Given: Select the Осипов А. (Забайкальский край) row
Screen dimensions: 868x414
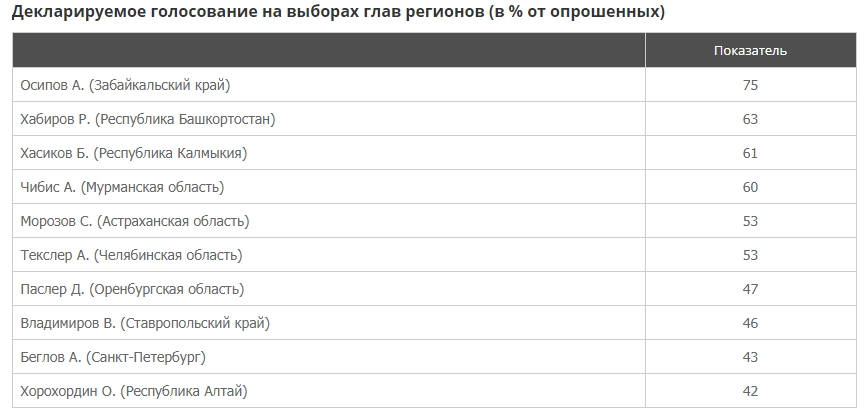Looking at the screenshot, I should point(132,85).
